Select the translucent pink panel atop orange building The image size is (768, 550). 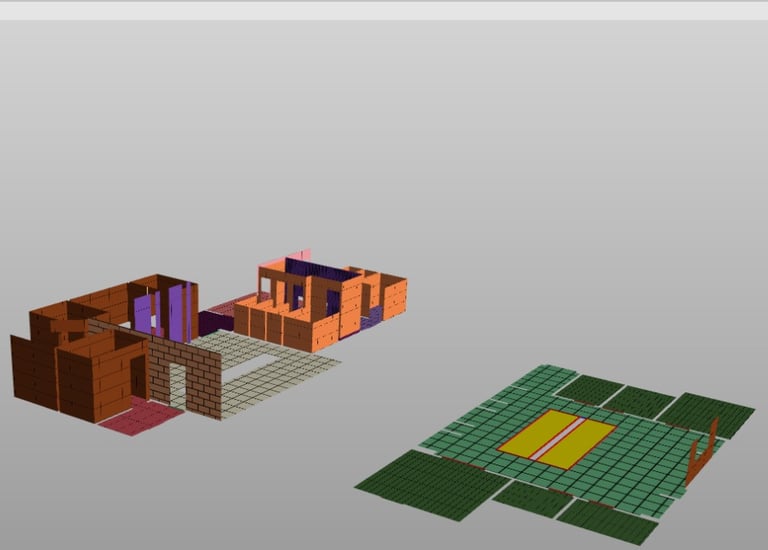299,255
